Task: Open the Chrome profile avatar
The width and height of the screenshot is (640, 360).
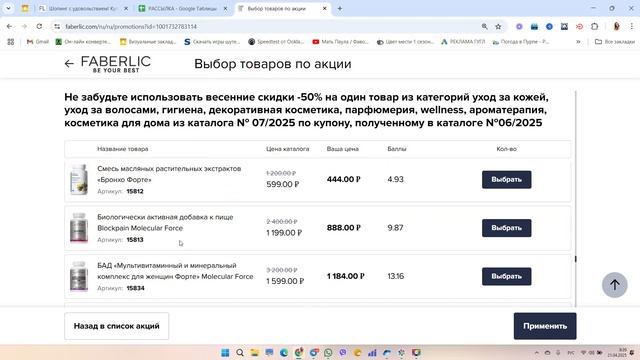Action: click(616, 27)
